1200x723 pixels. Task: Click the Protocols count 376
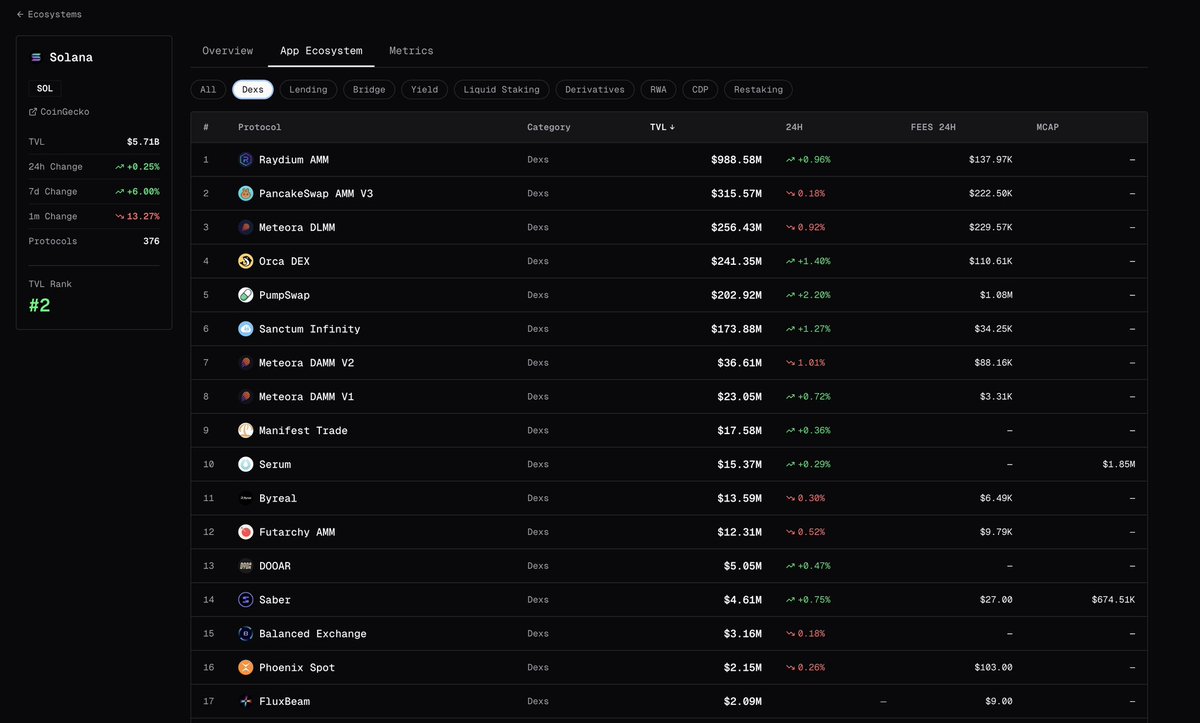click(x=150, y=241)
